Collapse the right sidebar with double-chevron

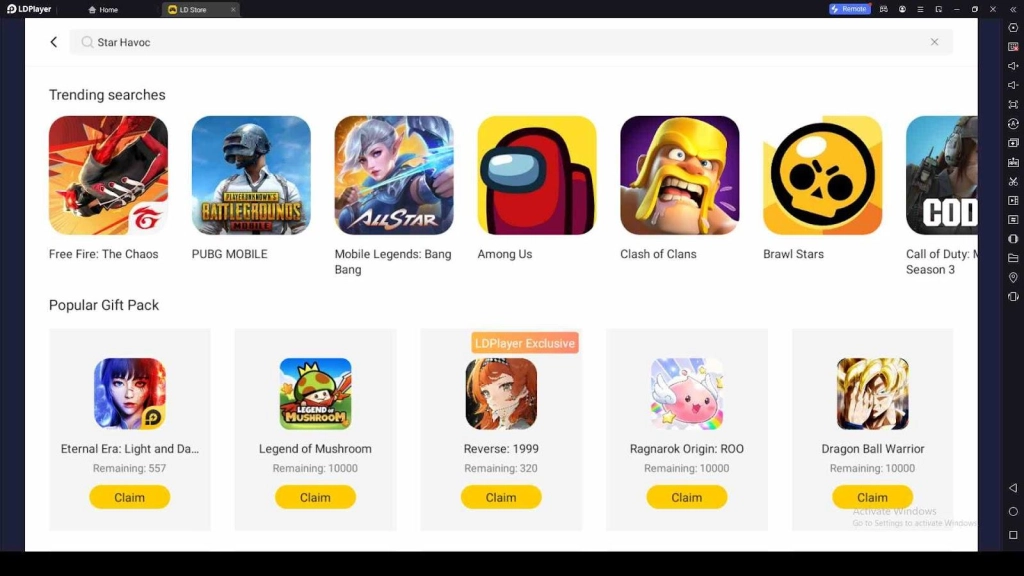1013,9
